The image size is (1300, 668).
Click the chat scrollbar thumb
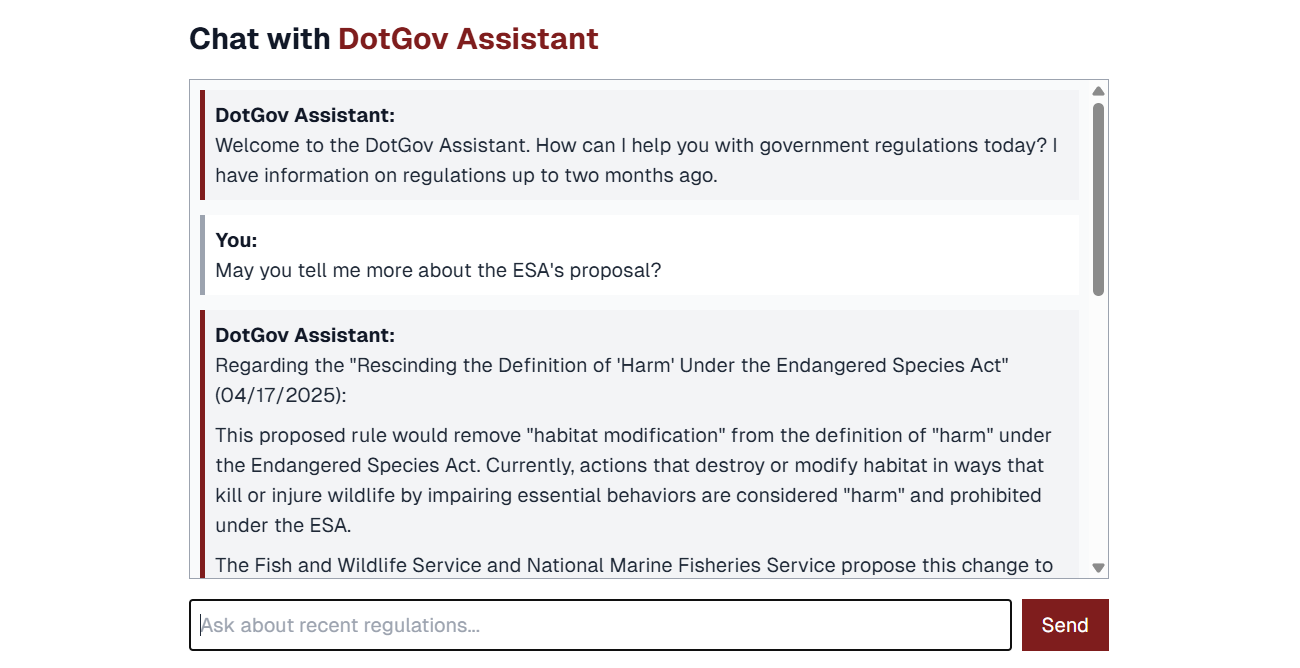pos(1098,200)
